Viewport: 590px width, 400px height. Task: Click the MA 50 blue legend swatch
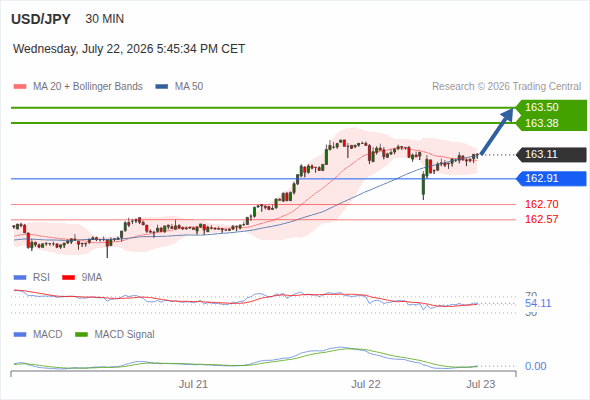(161, 87)
